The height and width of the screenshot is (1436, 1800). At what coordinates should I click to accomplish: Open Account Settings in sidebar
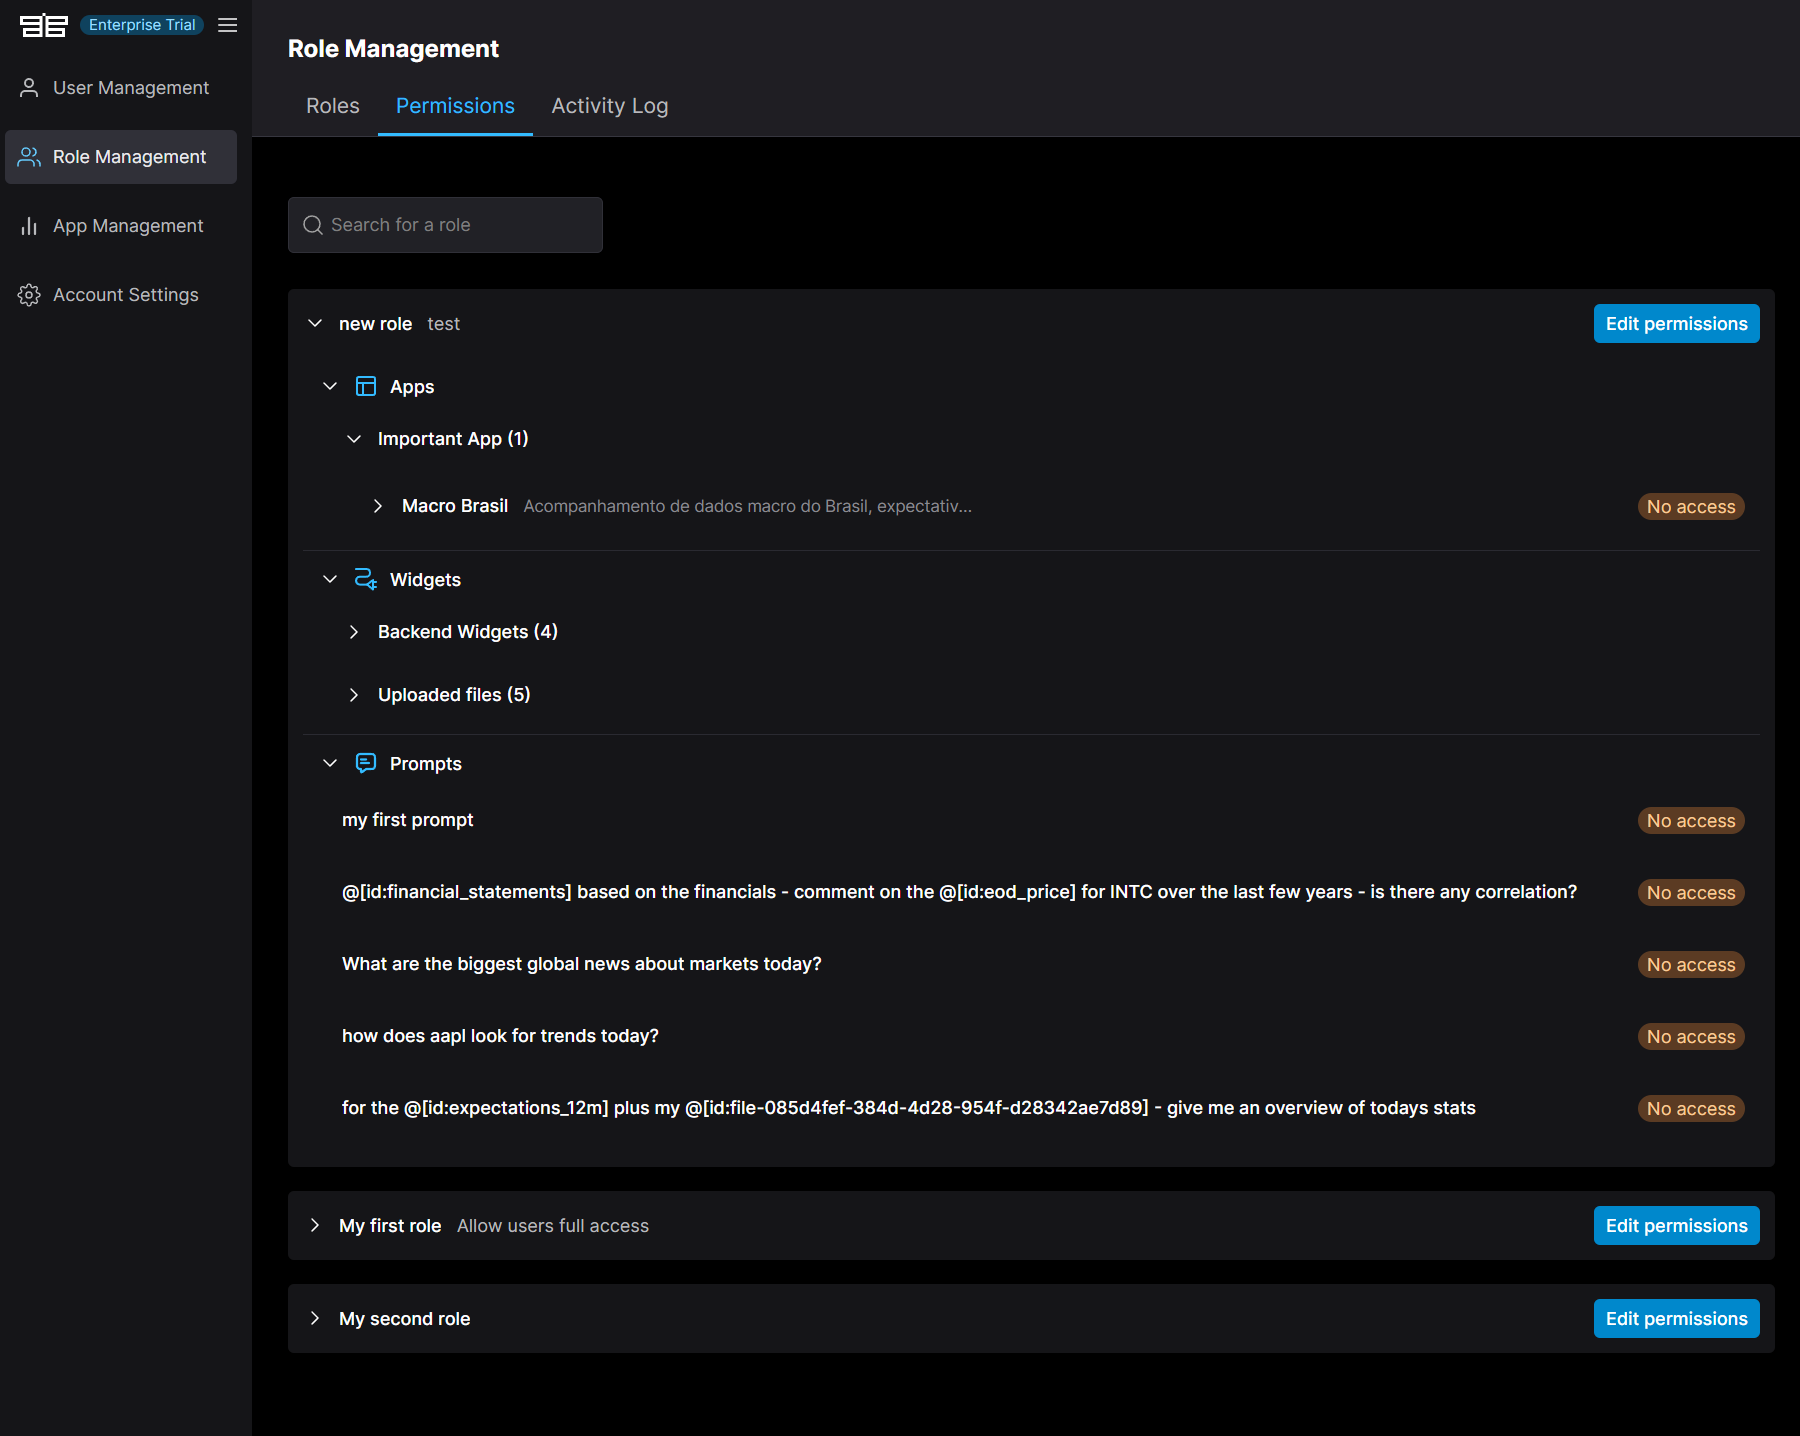click(x=121, y=295)
